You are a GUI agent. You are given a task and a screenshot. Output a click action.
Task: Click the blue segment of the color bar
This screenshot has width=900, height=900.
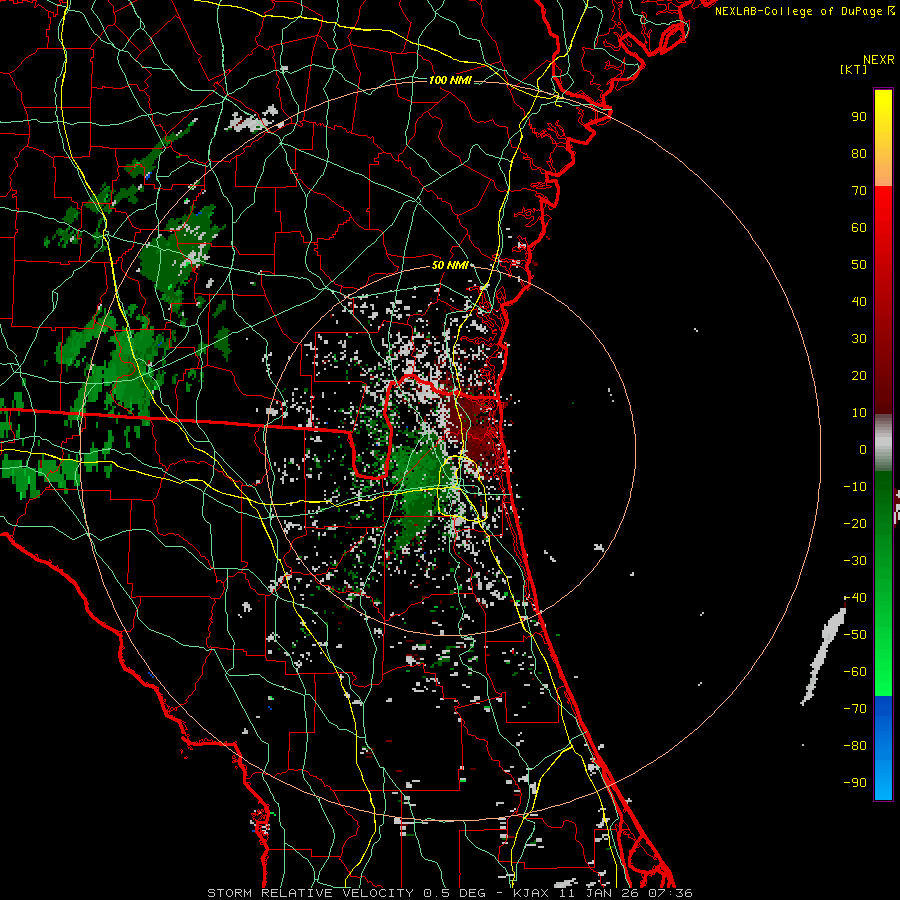pyautogui.click(x=883, y=747)
